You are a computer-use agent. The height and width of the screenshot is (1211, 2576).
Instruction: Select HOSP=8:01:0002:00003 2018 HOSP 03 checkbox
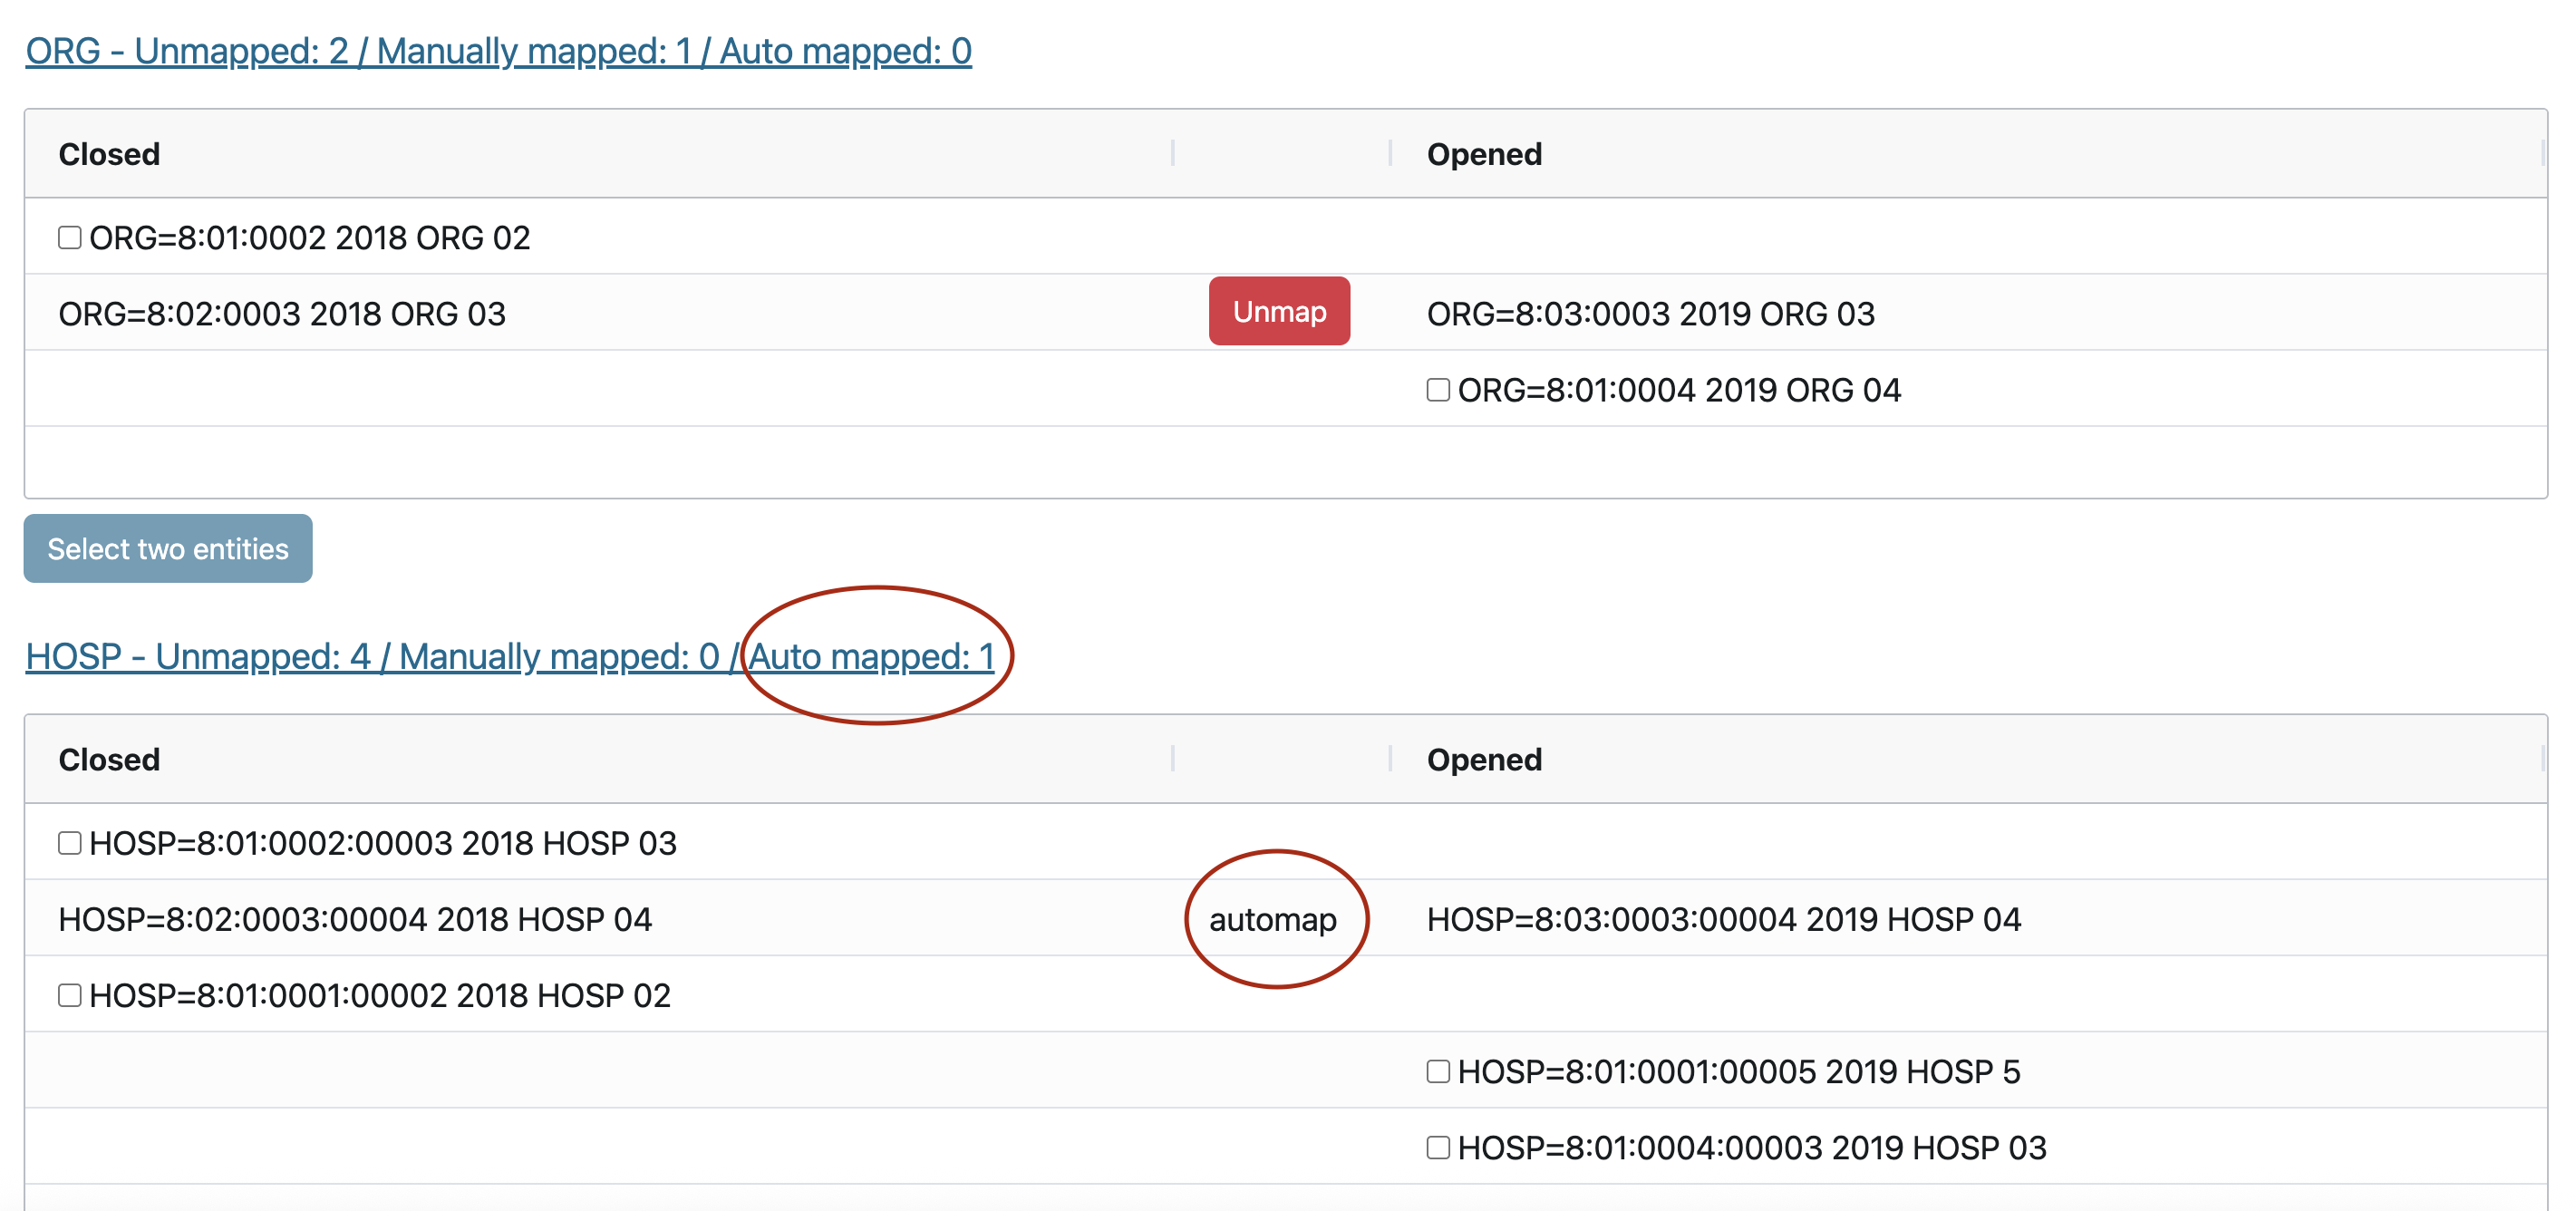[69, 843]
